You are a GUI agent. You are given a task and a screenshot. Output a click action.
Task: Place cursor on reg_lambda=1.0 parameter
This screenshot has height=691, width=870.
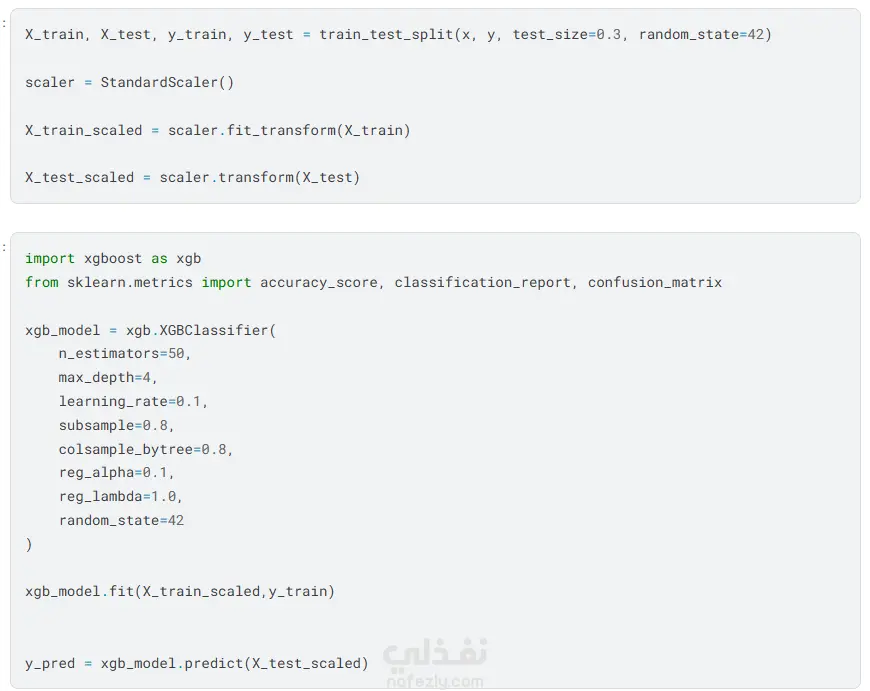coord(120,496)
